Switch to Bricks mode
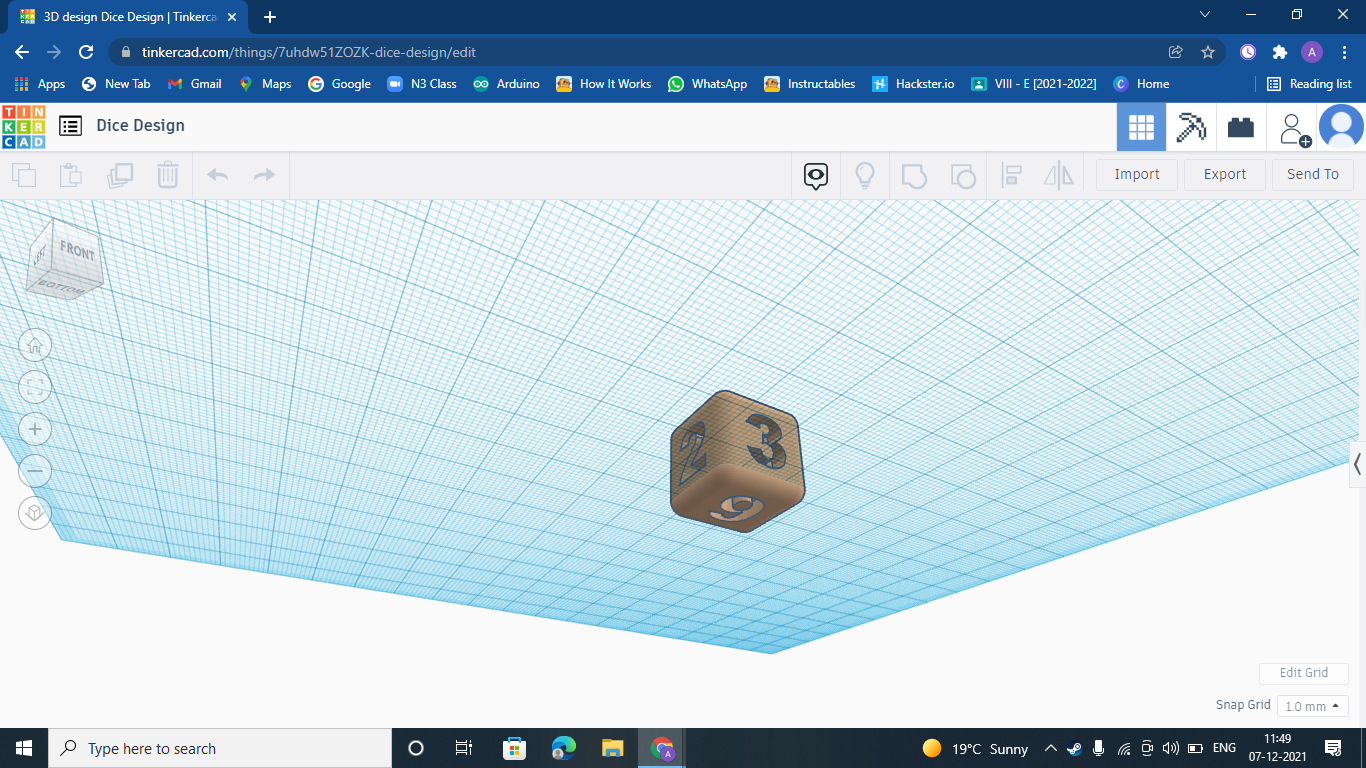The height and width of the screenshot is (768, 1366). point(1241,127)
